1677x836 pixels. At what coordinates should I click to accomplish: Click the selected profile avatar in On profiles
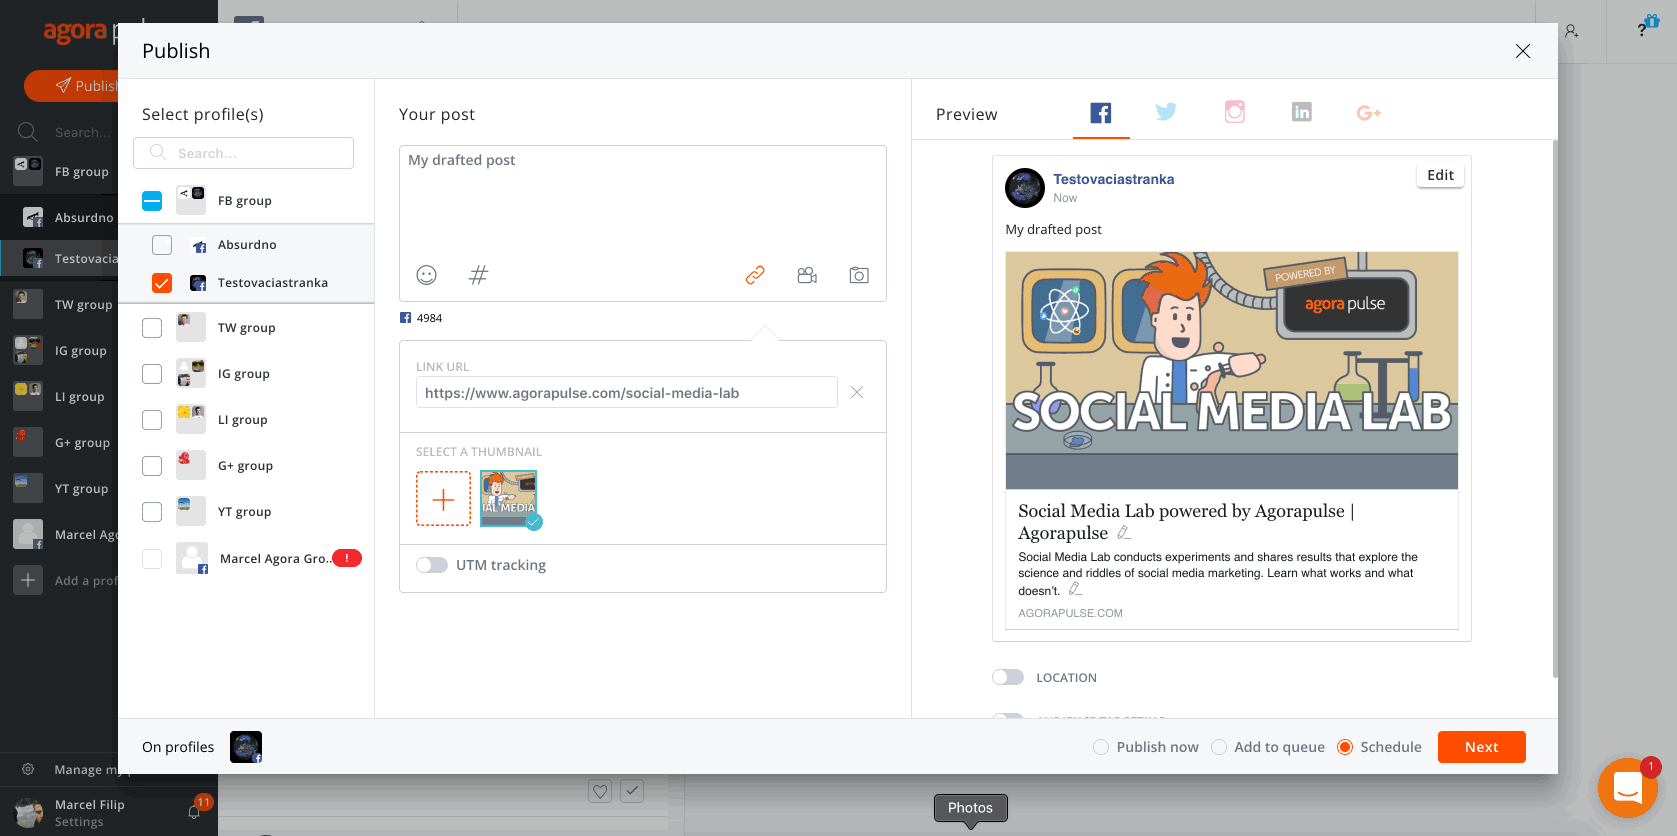(246, 747)
